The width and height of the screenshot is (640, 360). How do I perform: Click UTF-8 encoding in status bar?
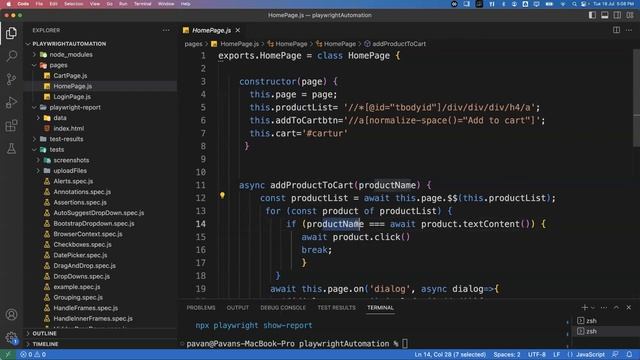pos(537,354)
